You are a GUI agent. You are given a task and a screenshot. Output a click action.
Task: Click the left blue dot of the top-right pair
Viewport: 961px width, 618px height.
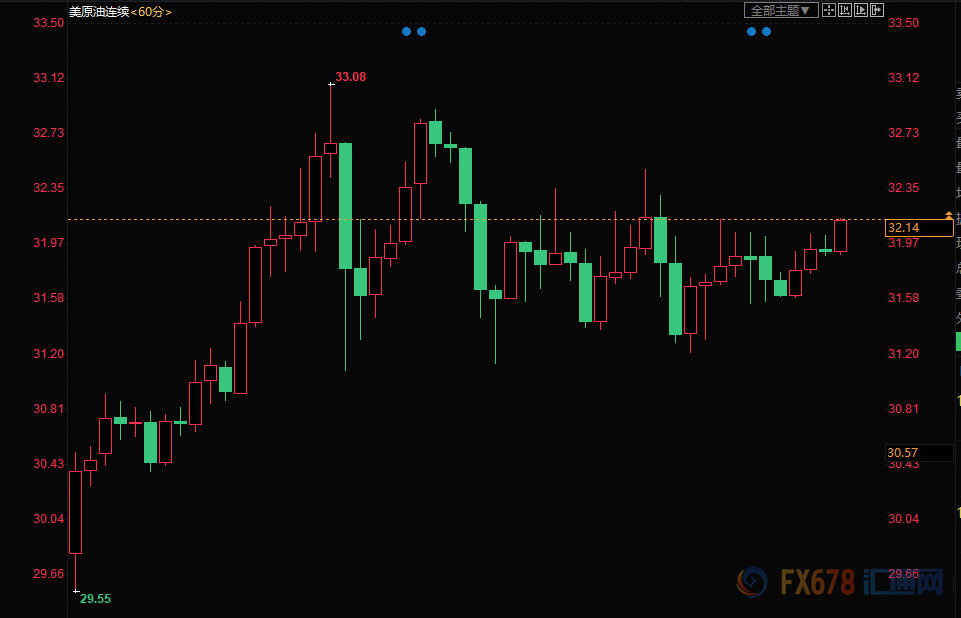751,31
